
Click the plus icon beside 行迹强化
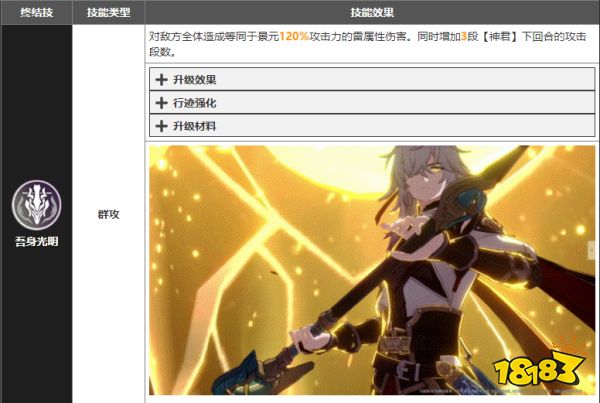coord(161,103)
